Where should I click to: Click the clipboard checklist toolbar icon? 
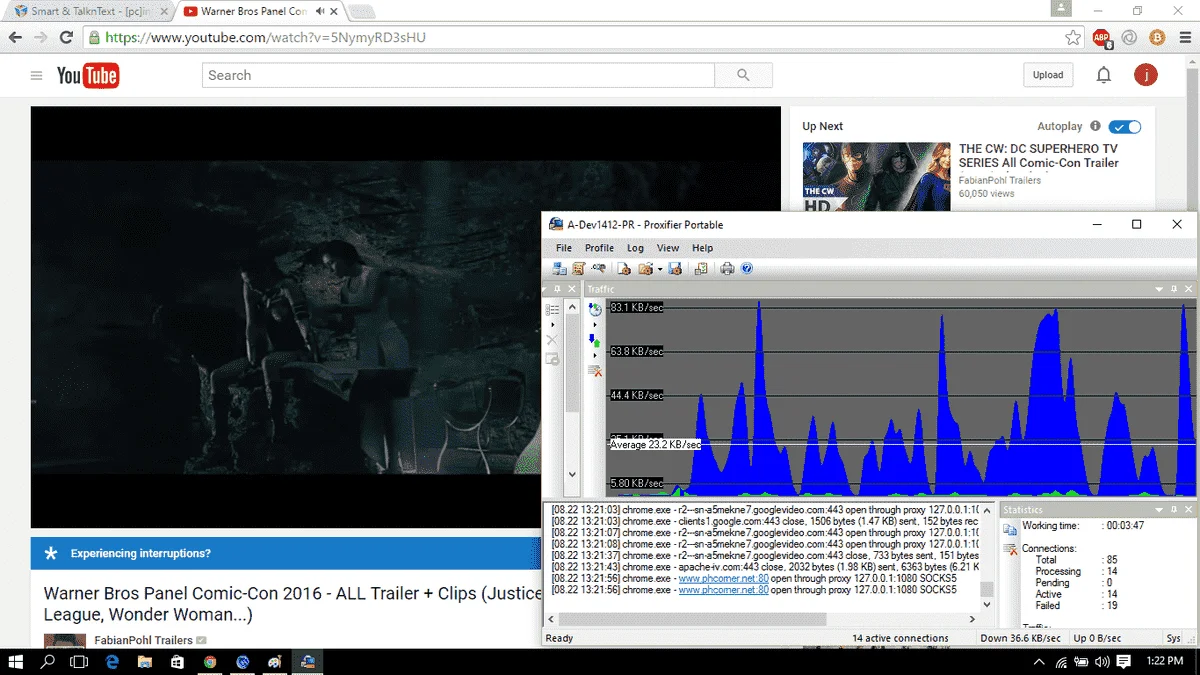(x=701, y=268)
